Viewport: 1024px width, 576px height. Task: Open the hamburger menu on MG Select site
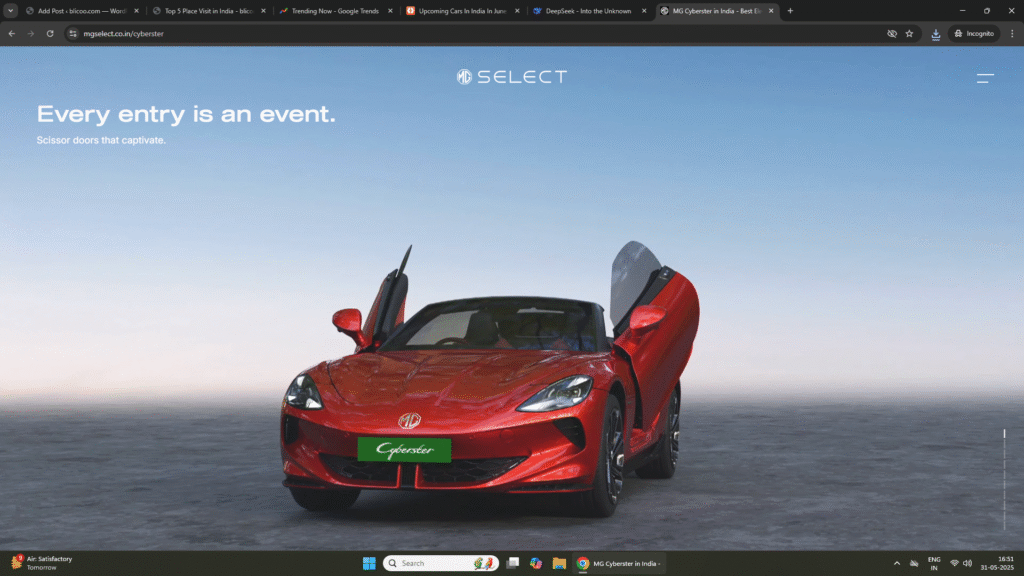point(985,77)
